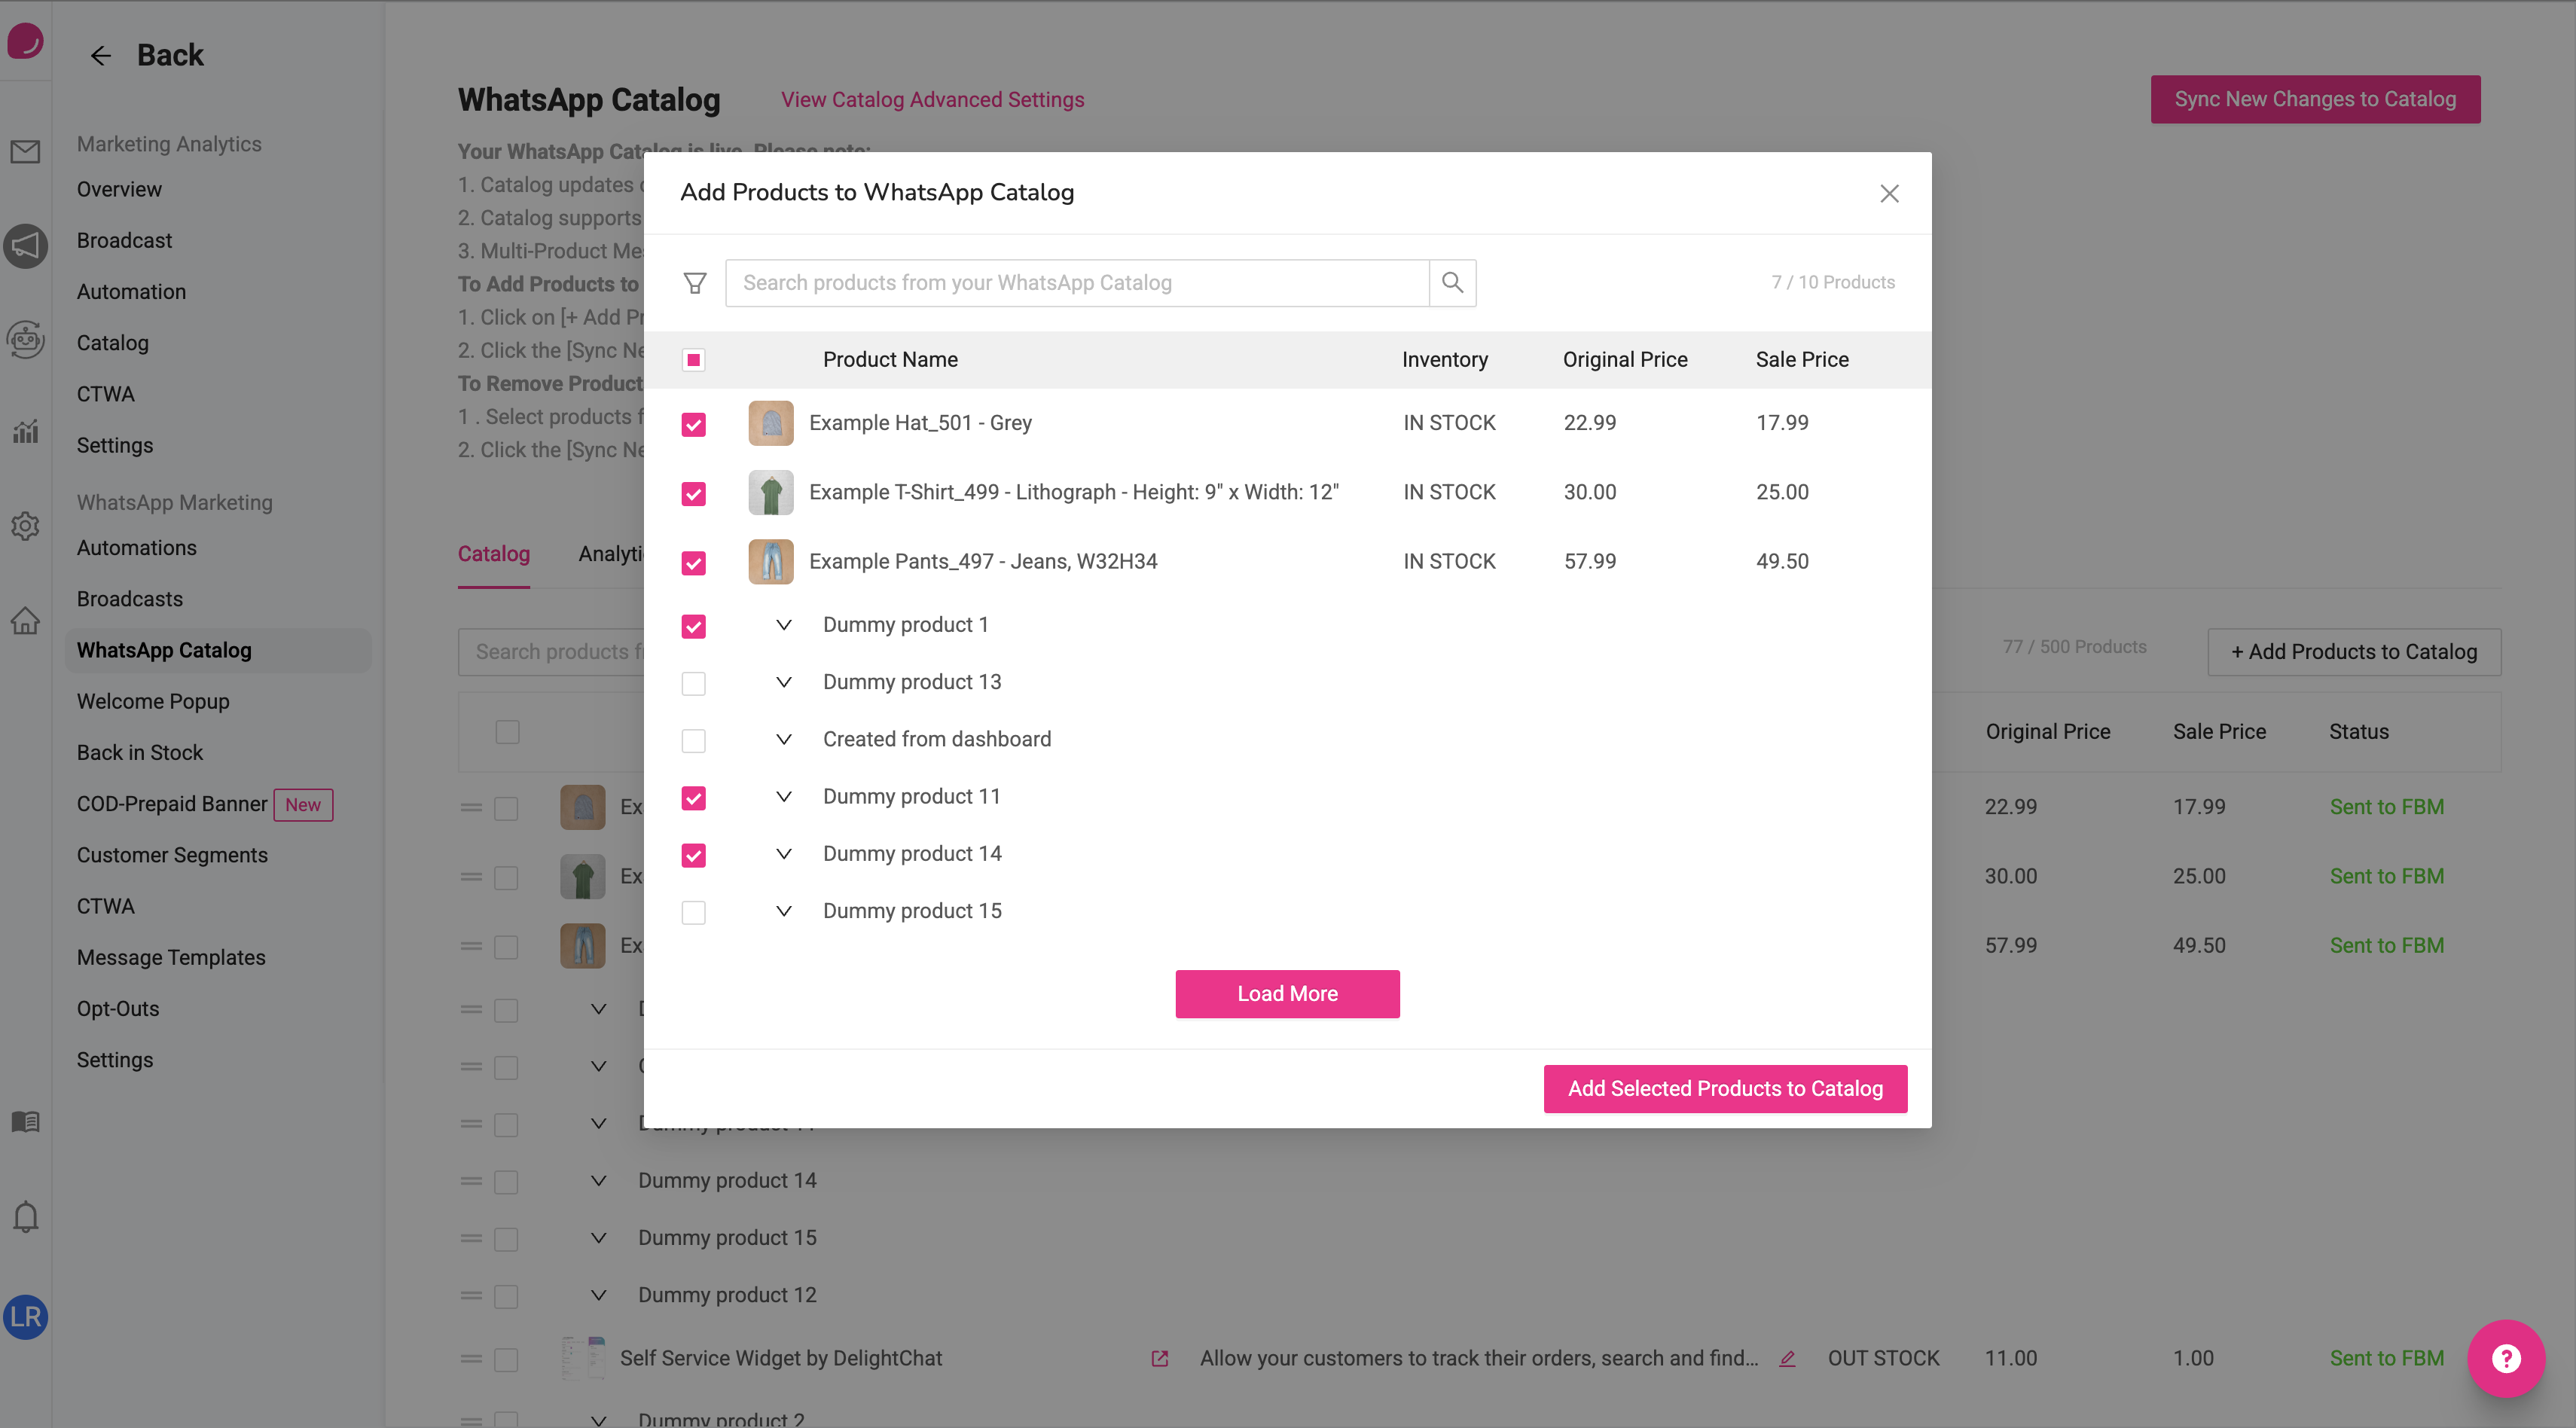Toggle the select-all checkbox in modal header

(x=694, y=360)
